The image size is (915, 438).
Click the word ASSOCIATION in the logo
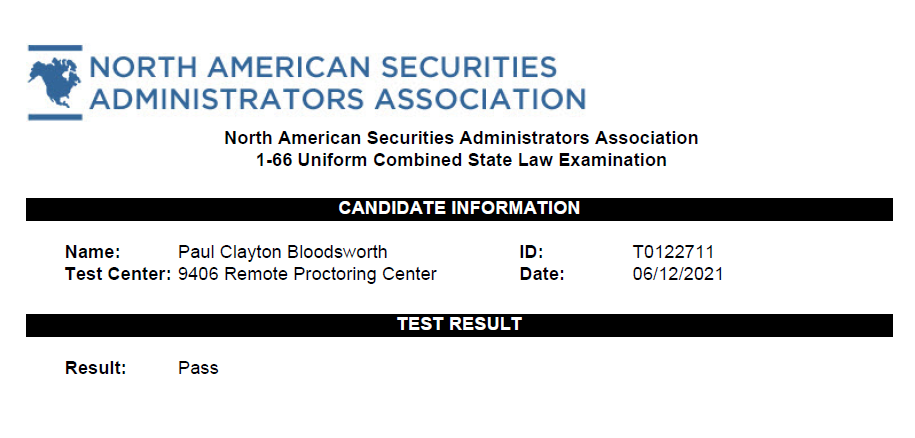coord(480,99)
